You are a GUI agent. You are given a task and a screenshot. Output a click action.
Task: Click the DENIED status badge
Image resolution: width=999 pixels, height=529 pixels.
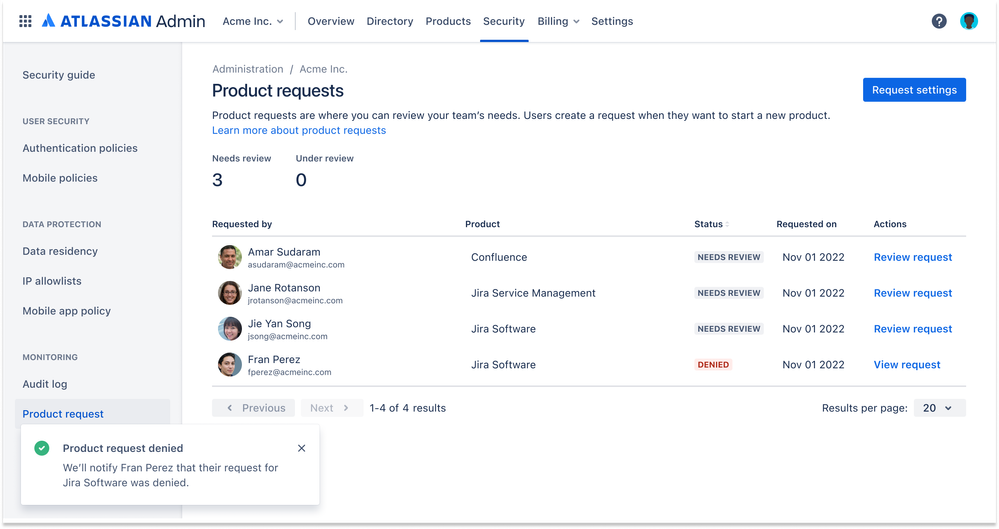713,365
